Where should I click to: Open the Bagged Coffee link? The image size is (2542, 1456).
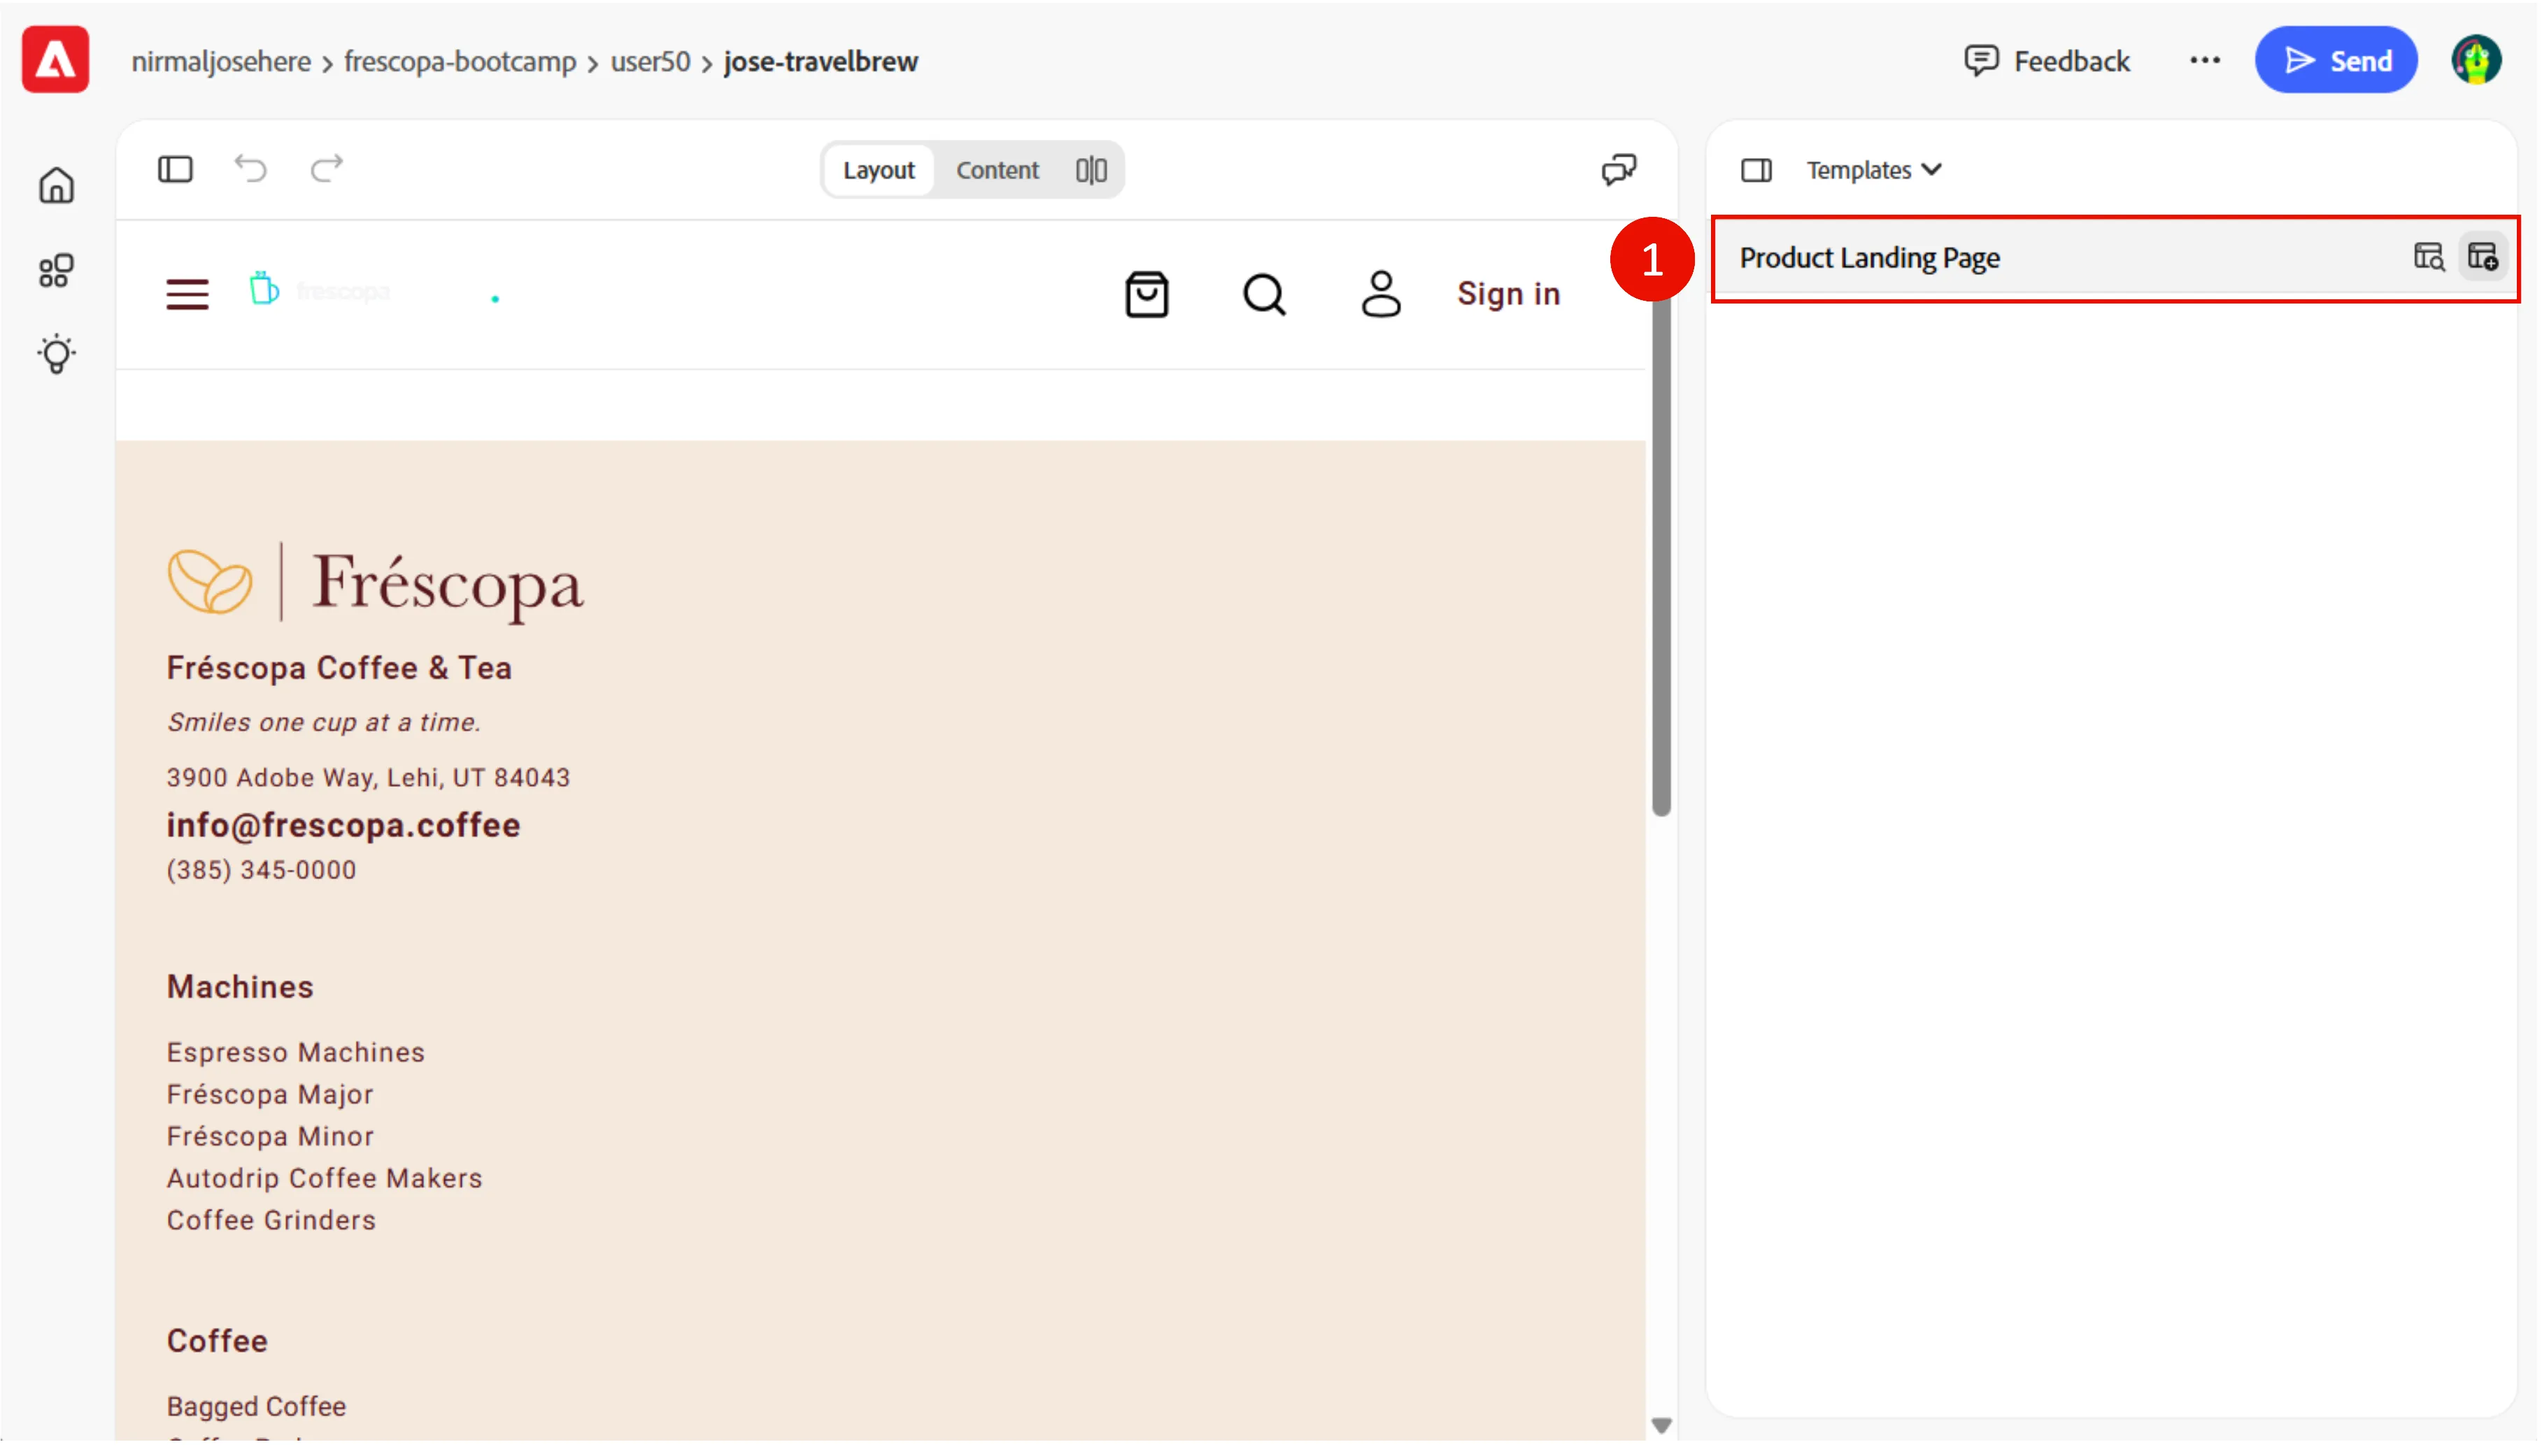tap(256, 1408)
